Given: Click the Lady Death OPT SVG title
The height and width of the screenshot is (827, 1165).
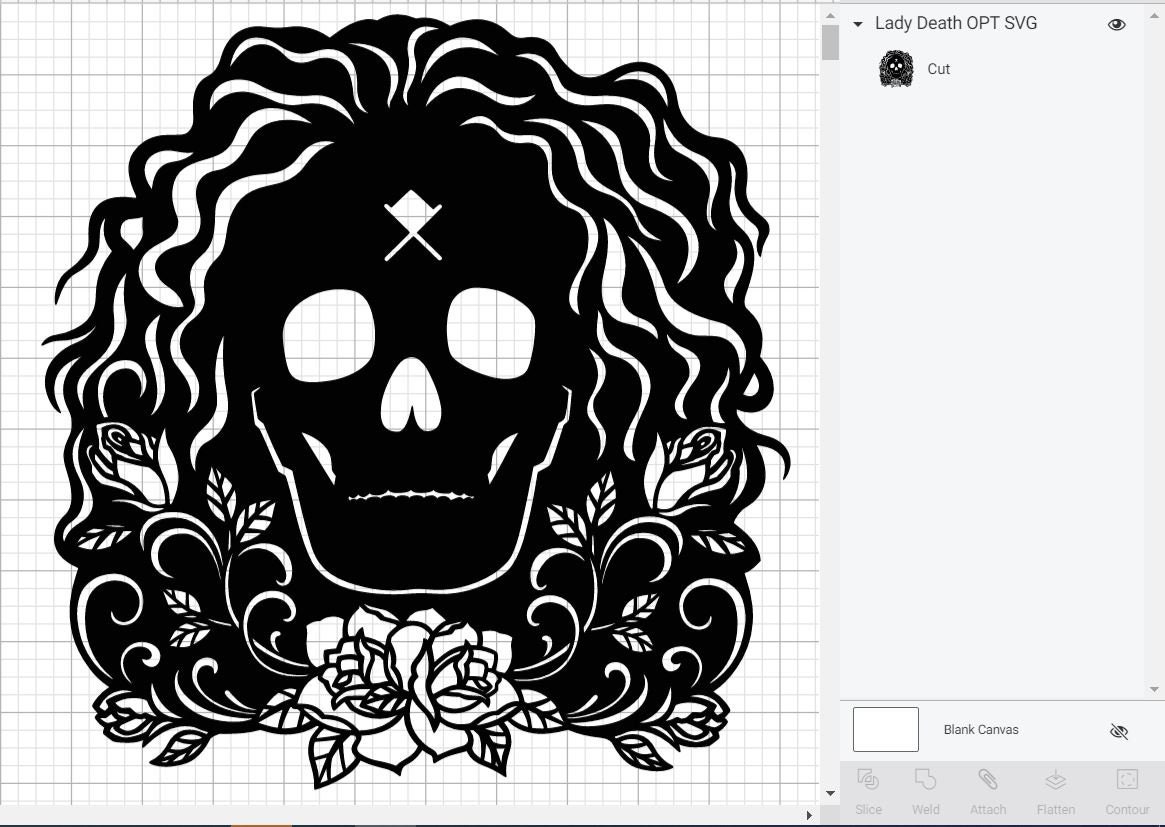Looking at the screenshot, I should click(955, 23).
